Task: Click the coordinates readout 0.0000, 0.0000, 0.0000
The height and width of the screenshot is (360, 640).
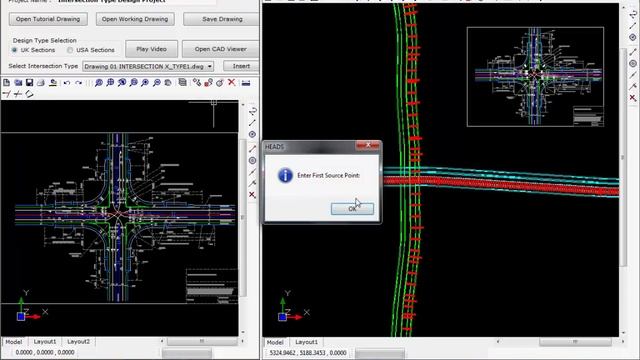Action: [x=45, y=352]
